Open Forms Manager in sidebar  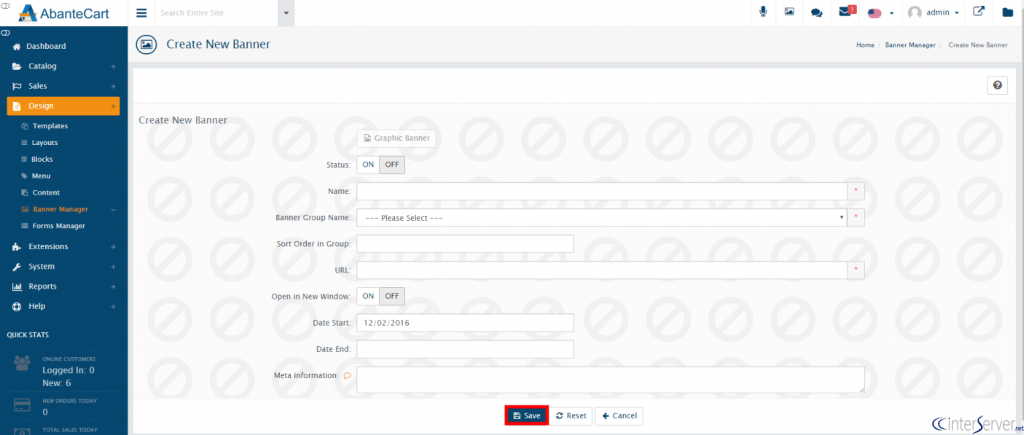[59, 226]
